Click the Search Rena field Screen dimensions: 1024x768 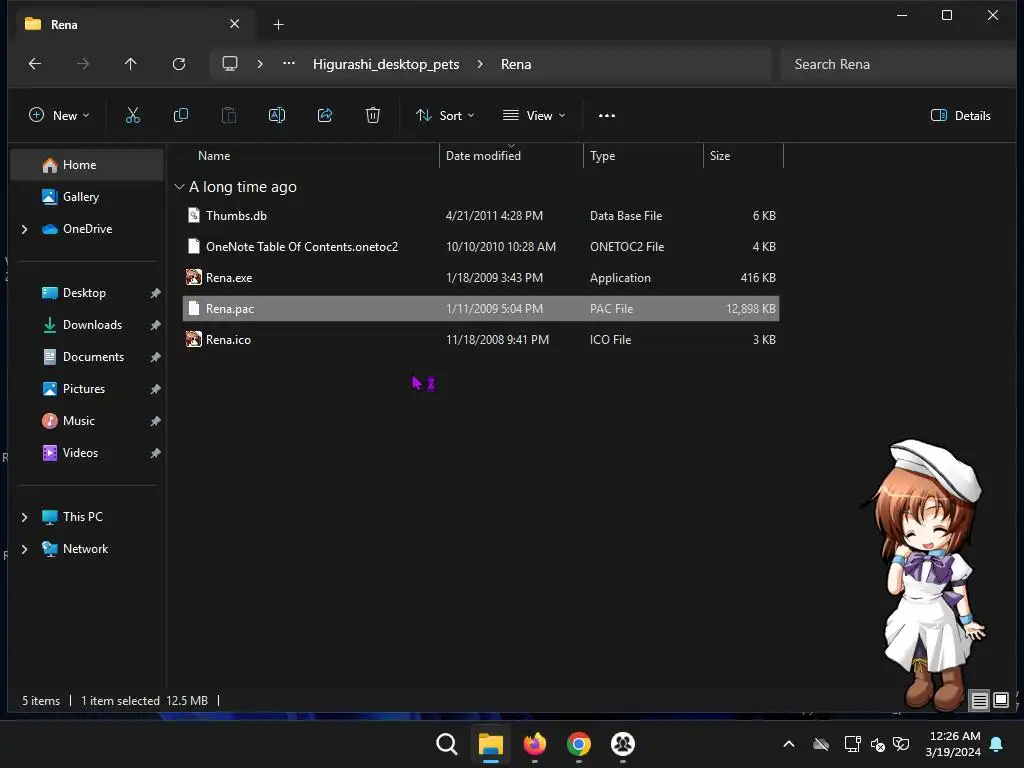[x=897, y=64]
